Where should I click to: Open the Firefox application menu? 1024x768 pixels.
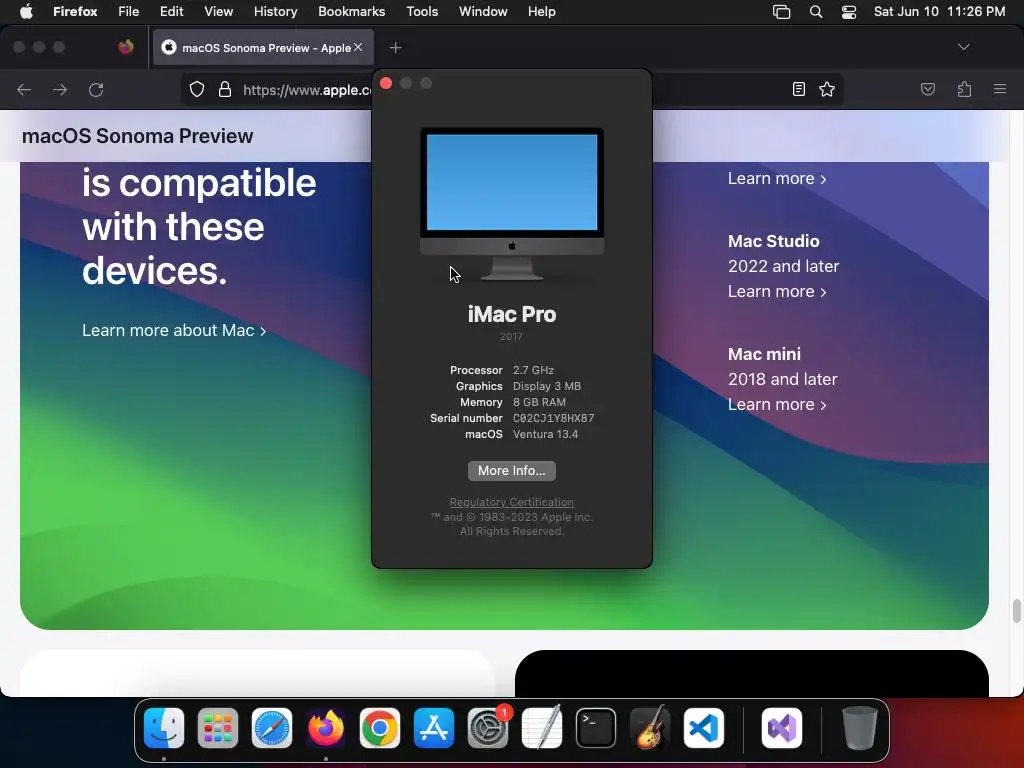pyautogui.click(x=75, y=12)
